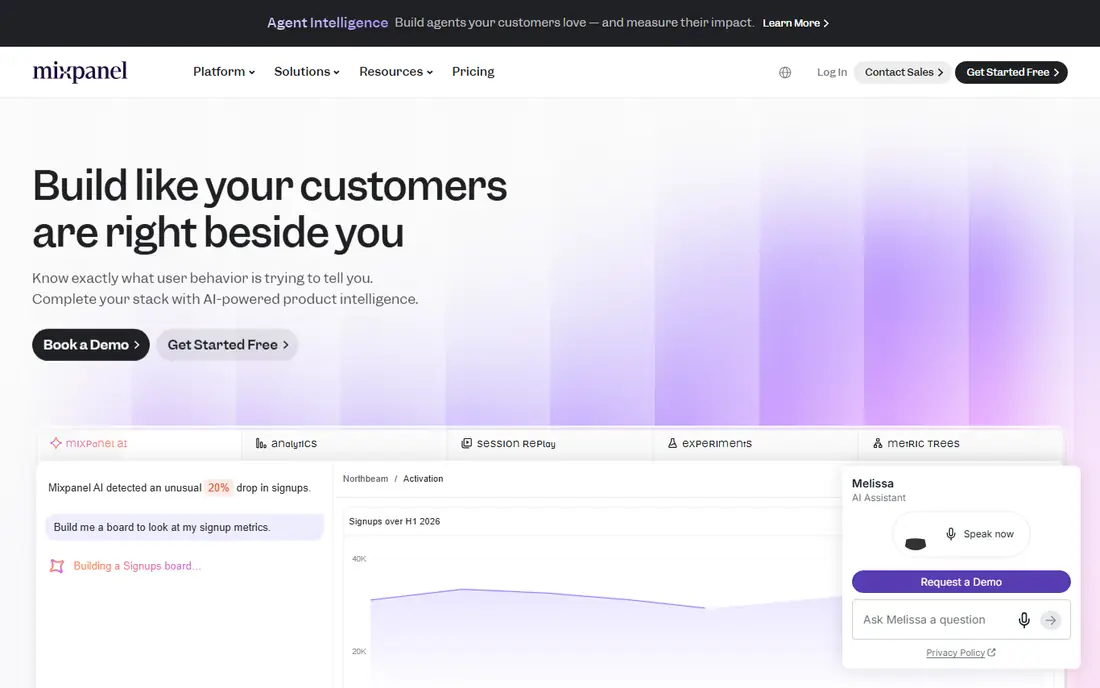Click the Log In link
Viewport: 1100px width, 688px height.
[x=831, y=72]
